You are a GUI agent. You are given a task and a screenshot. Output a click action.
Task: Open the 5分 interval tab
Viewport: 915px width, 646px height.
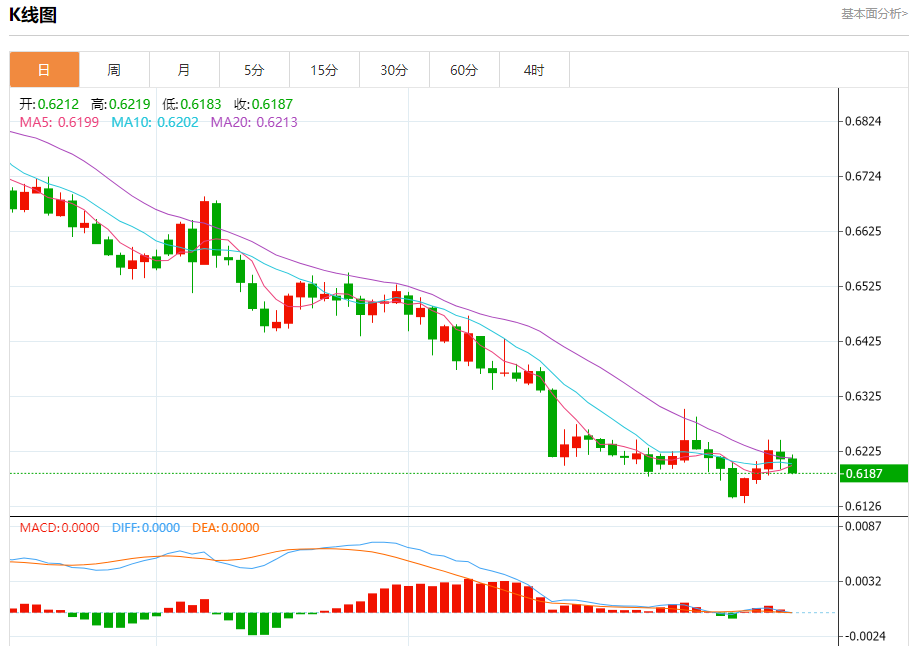tap(254, 70)
